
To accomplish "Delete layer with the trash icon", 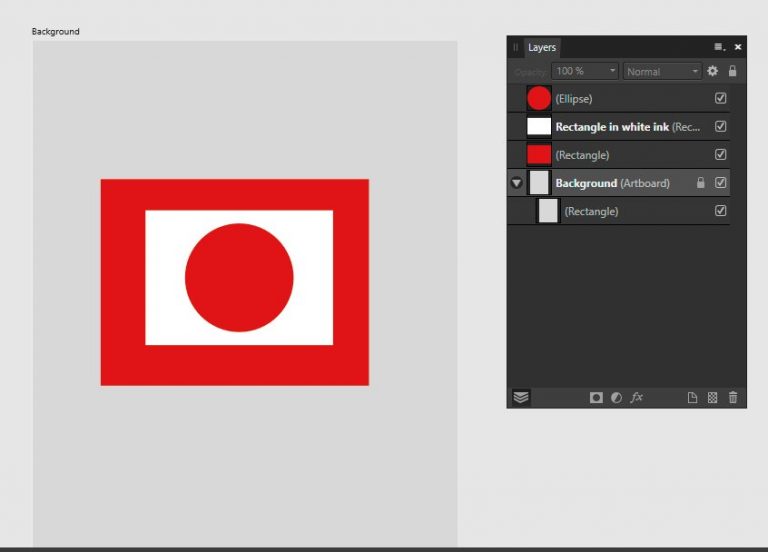I will tap(733, 397).
